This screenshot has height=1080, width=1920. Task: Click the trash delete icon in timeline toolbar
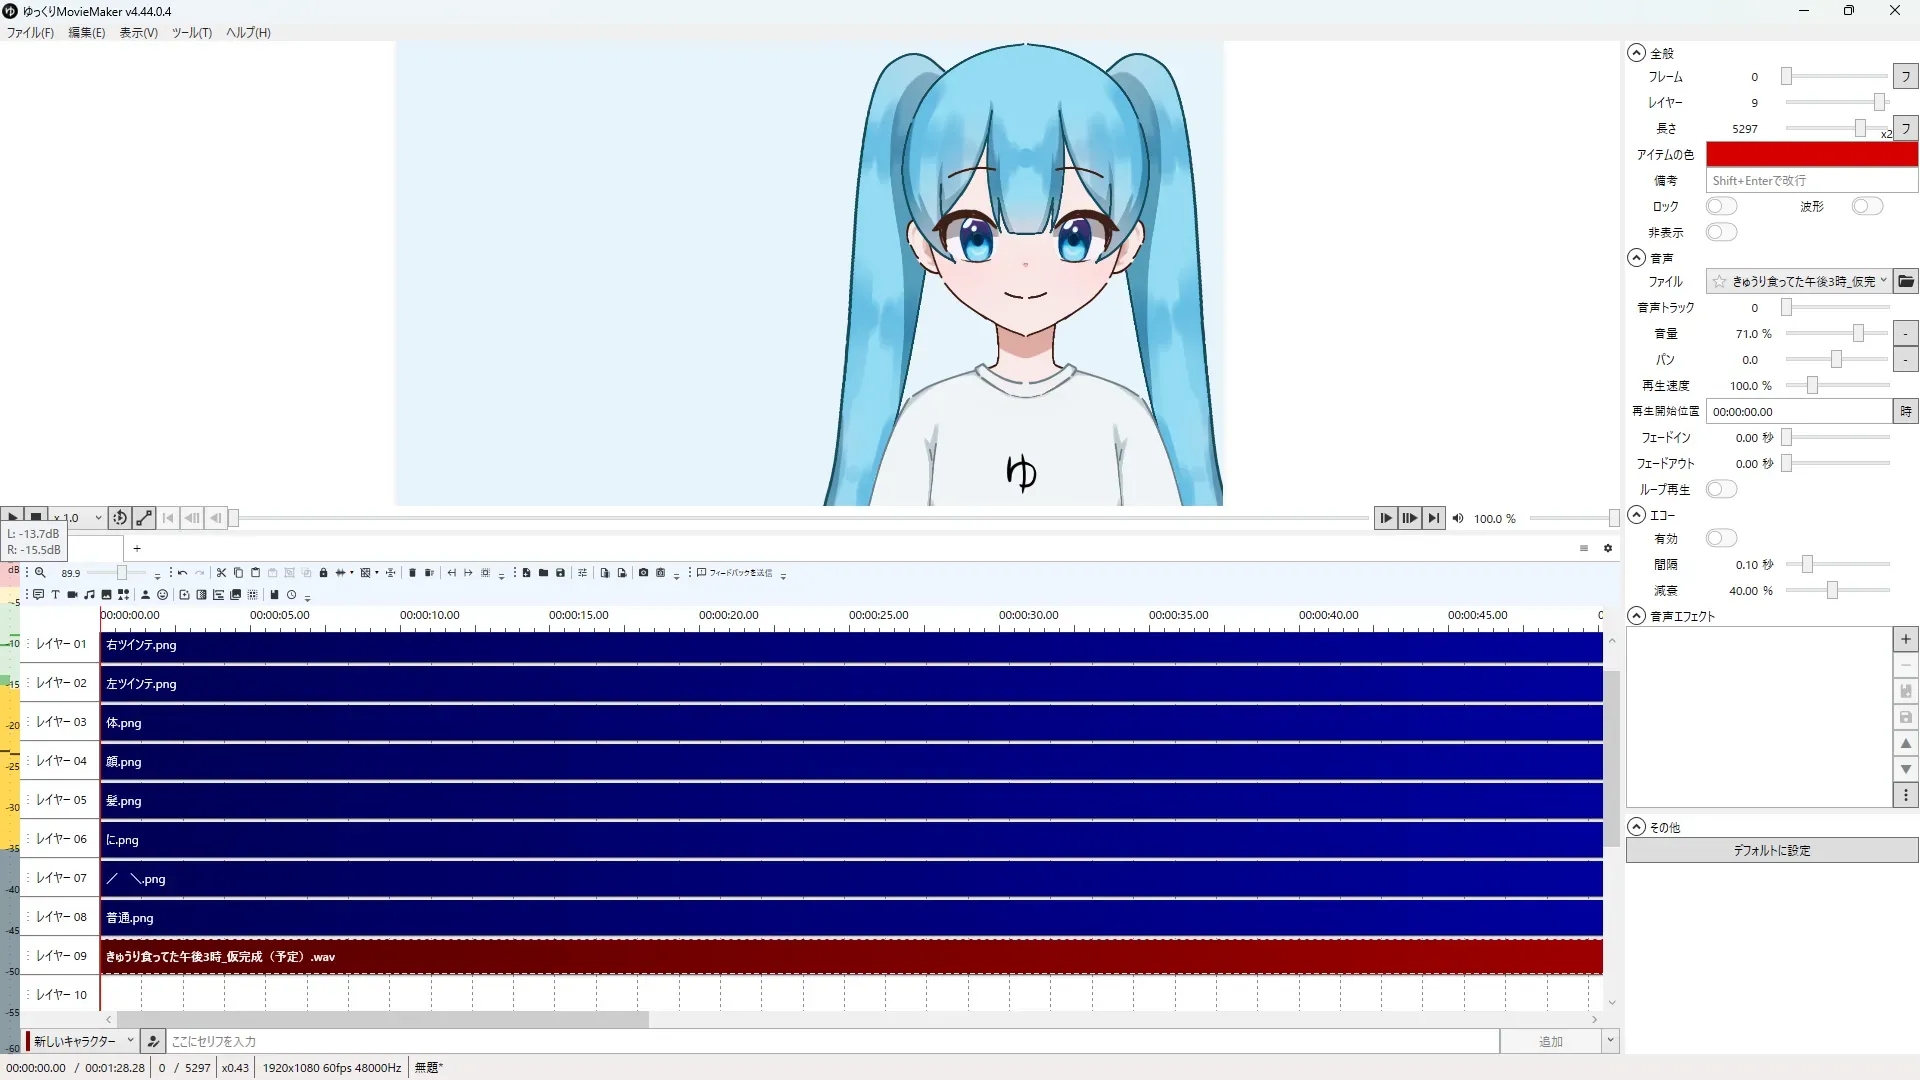412,573
